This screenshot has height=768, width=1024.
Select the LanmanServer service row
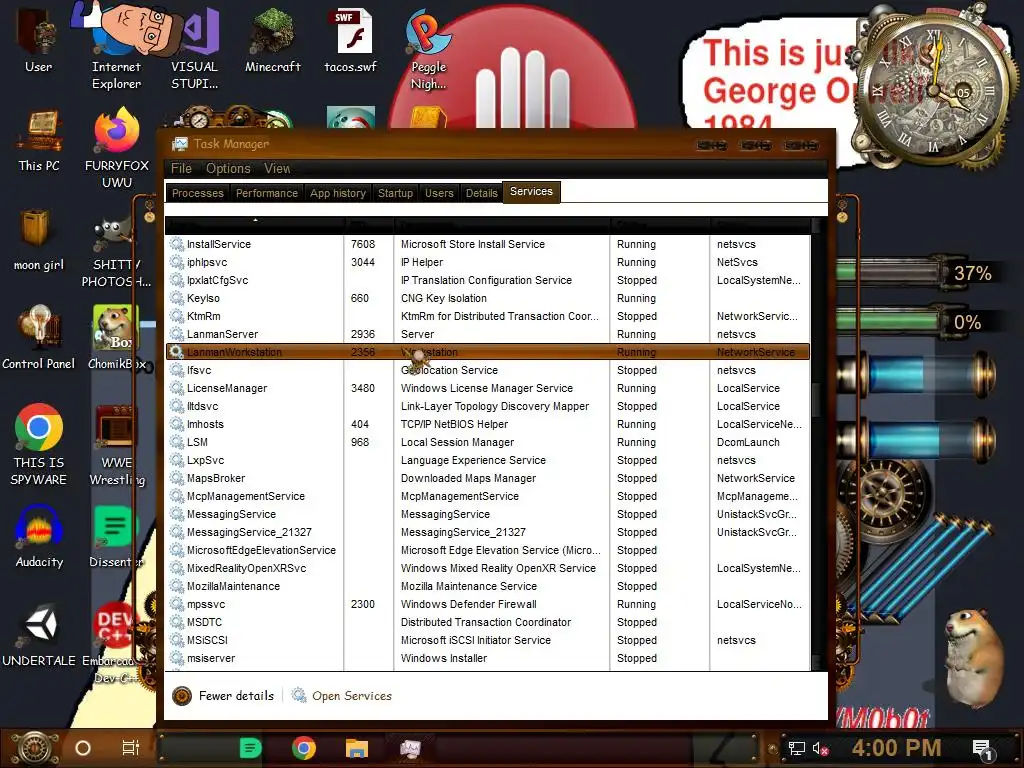(488, 334)
